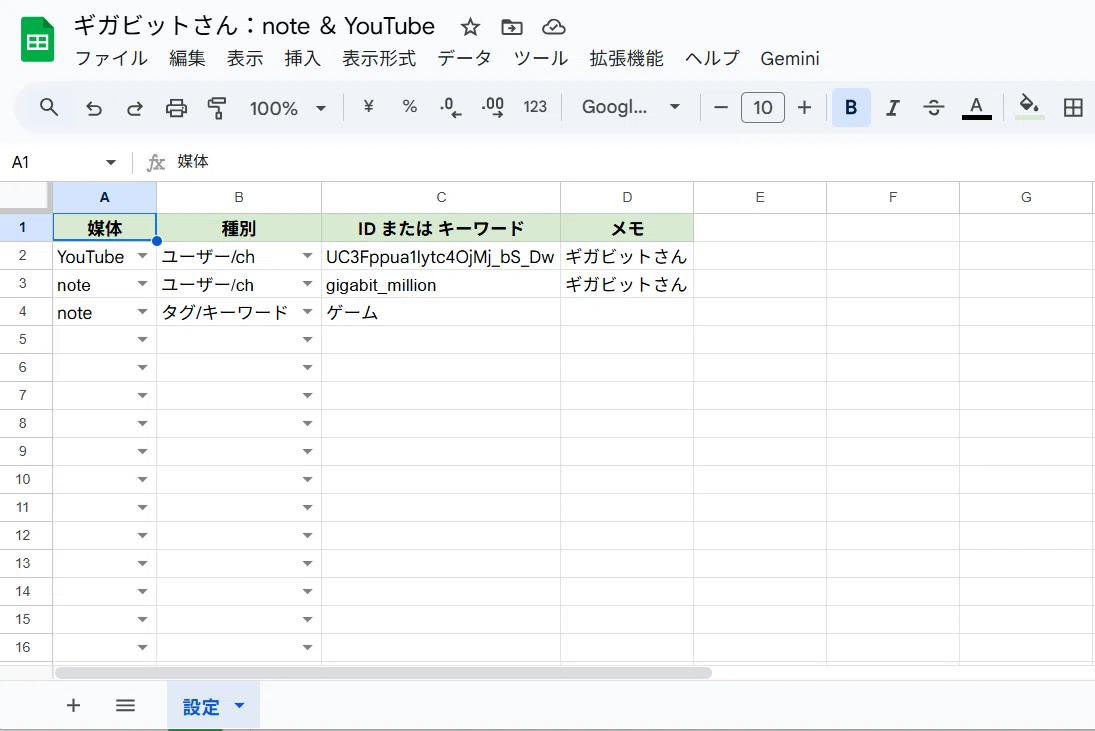
Task: Open the 設定 sheet tab menu arrow
Action: click(x=240, y=706)
